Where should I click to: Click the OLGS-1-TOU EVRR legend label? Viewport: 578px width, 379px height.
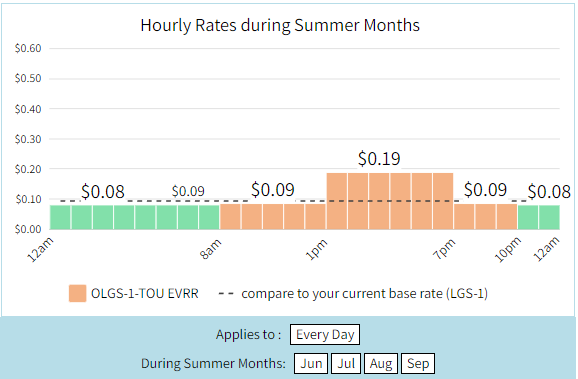pyautogui.click(x=144, y=293)
